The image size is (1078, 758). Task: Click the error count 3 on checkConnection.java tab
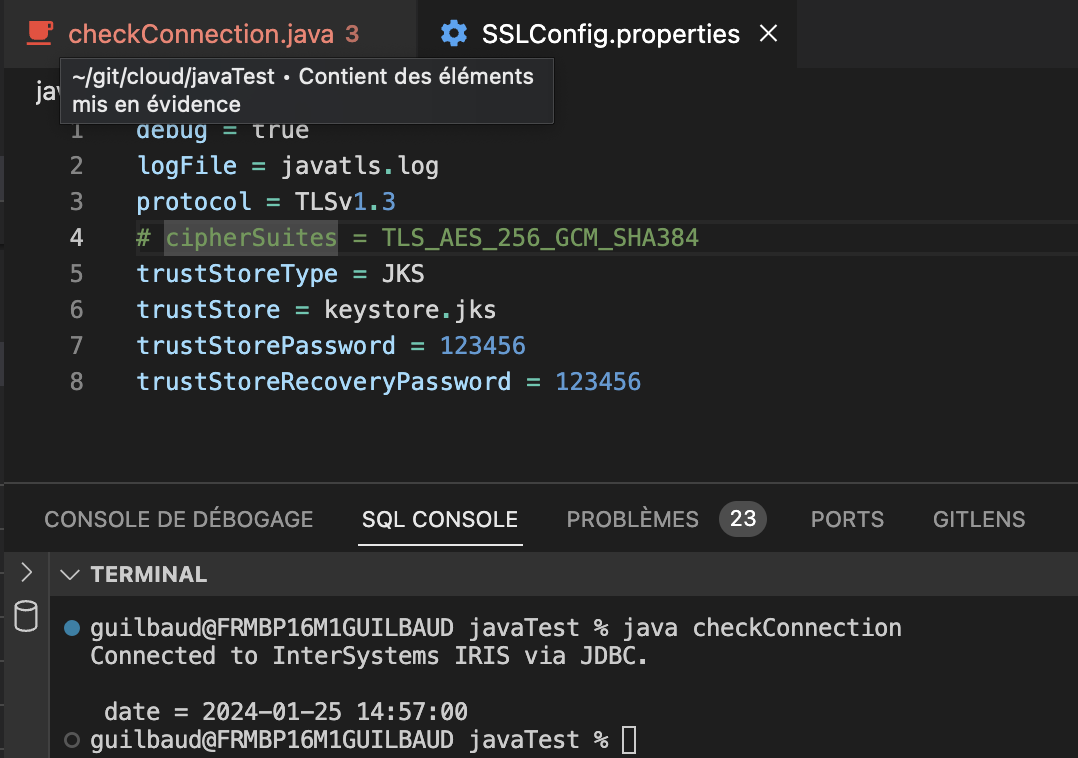pos(352,34)
